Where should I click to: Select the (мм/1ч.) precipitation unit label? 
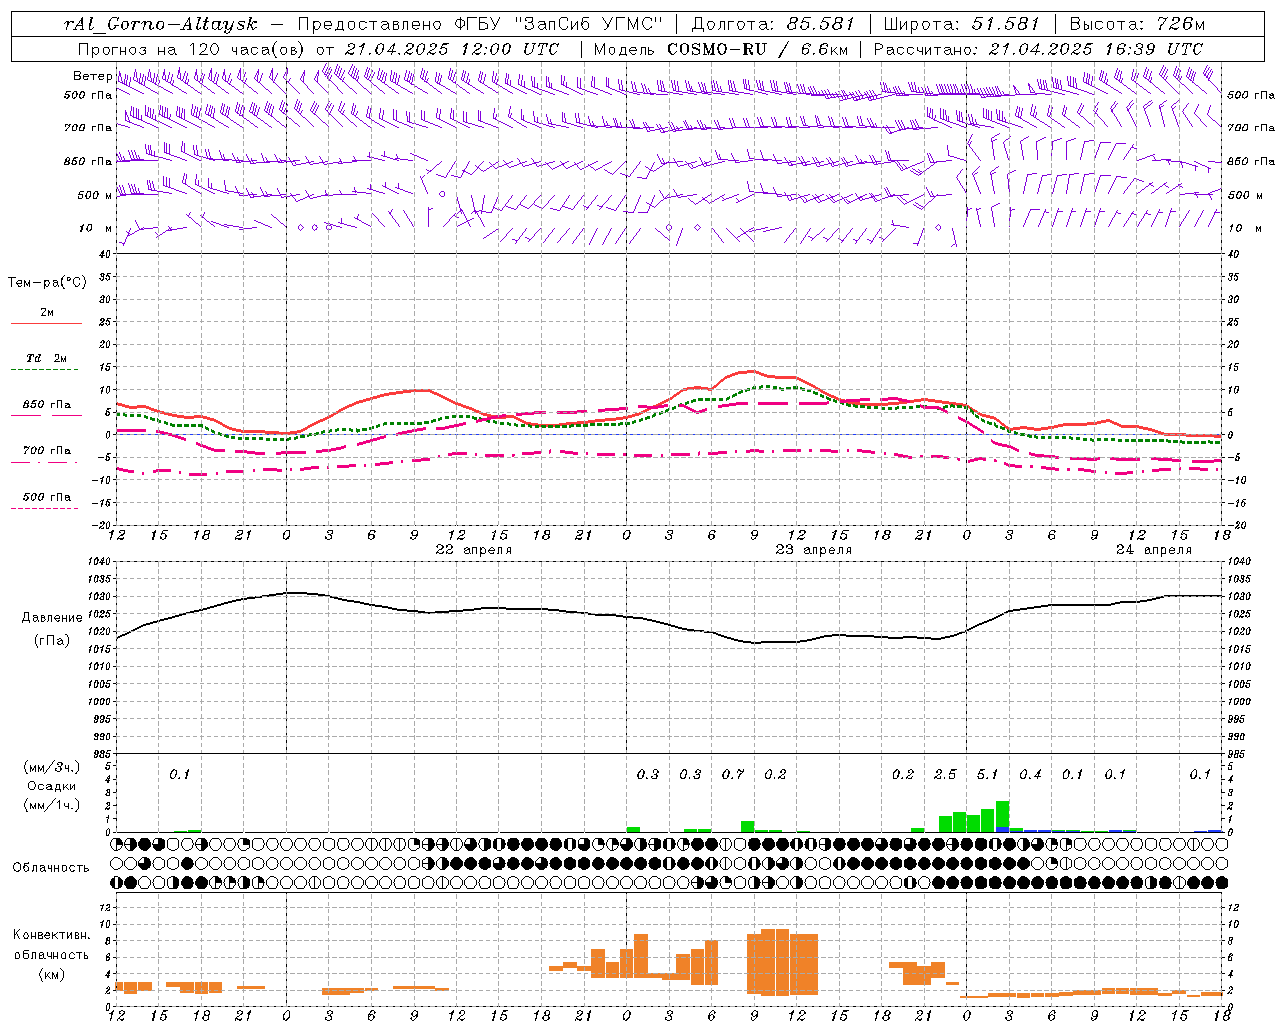click(x=51, y=805)
